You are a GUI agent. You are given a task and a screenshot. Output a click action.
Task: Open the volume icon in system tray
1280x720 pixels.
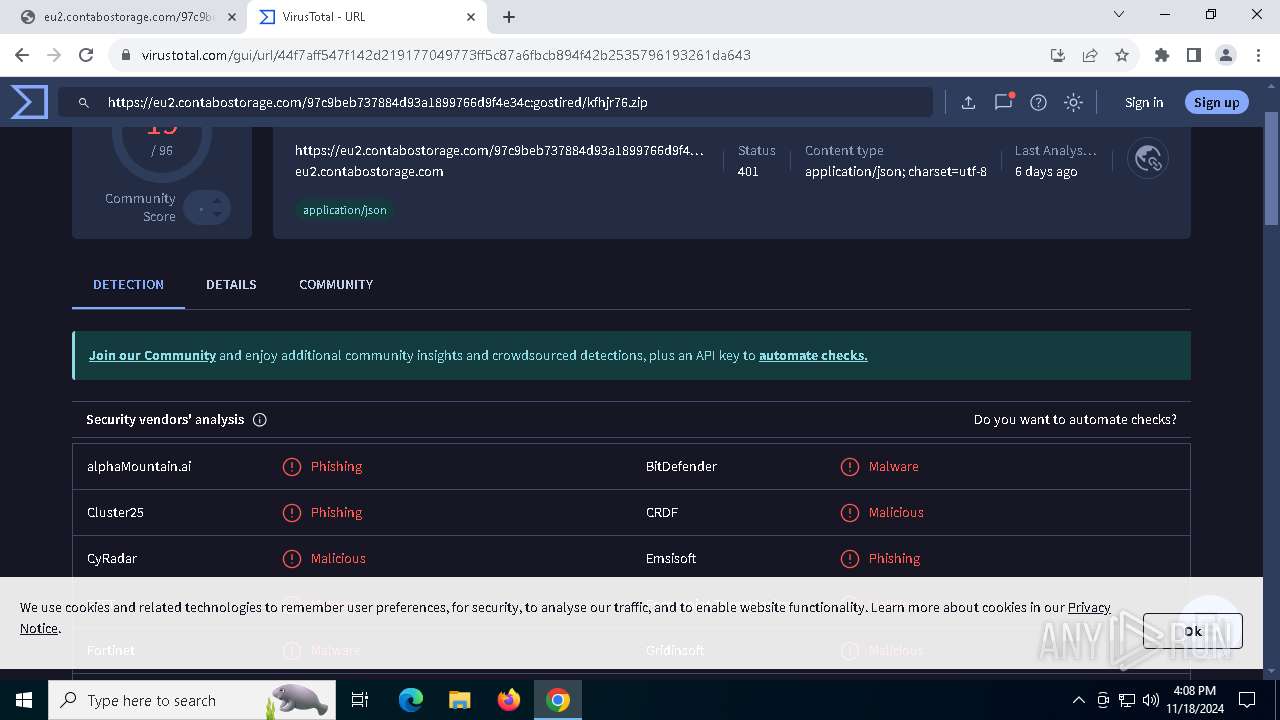point(1151,700)
